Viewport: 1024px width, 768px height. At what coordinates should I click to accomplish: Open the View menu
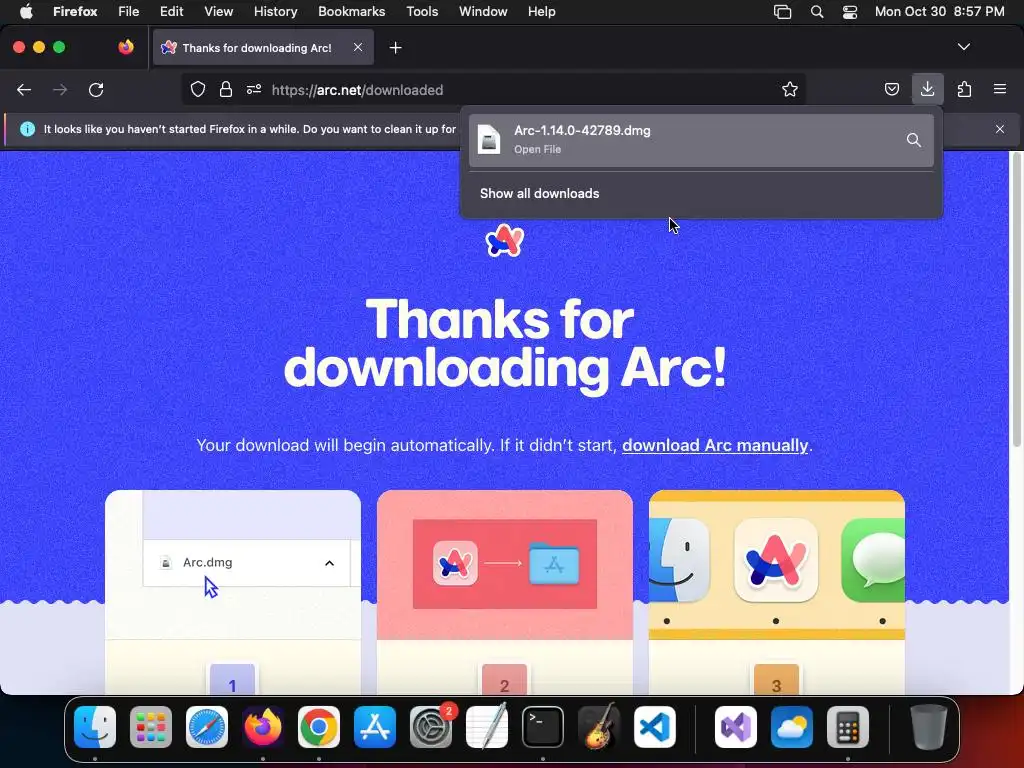pos(218,11)
